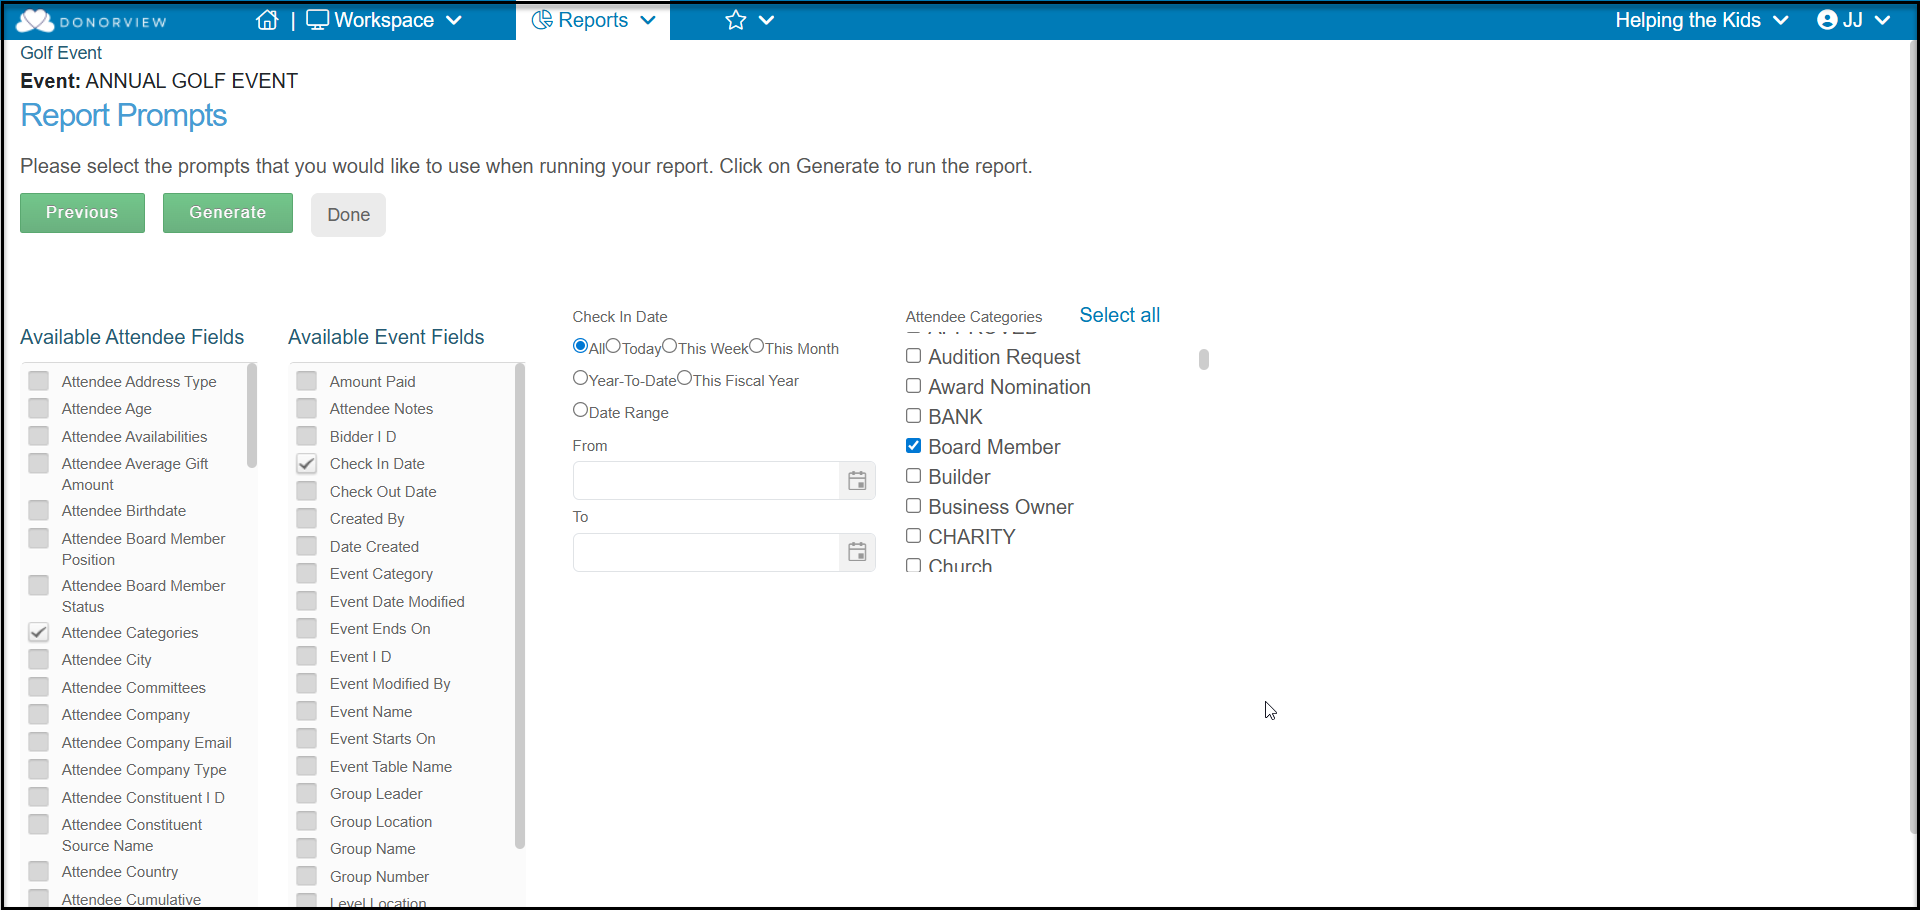Check the Audition Request category
Viewport: 1920px width, 910px height.
(913, 356)
